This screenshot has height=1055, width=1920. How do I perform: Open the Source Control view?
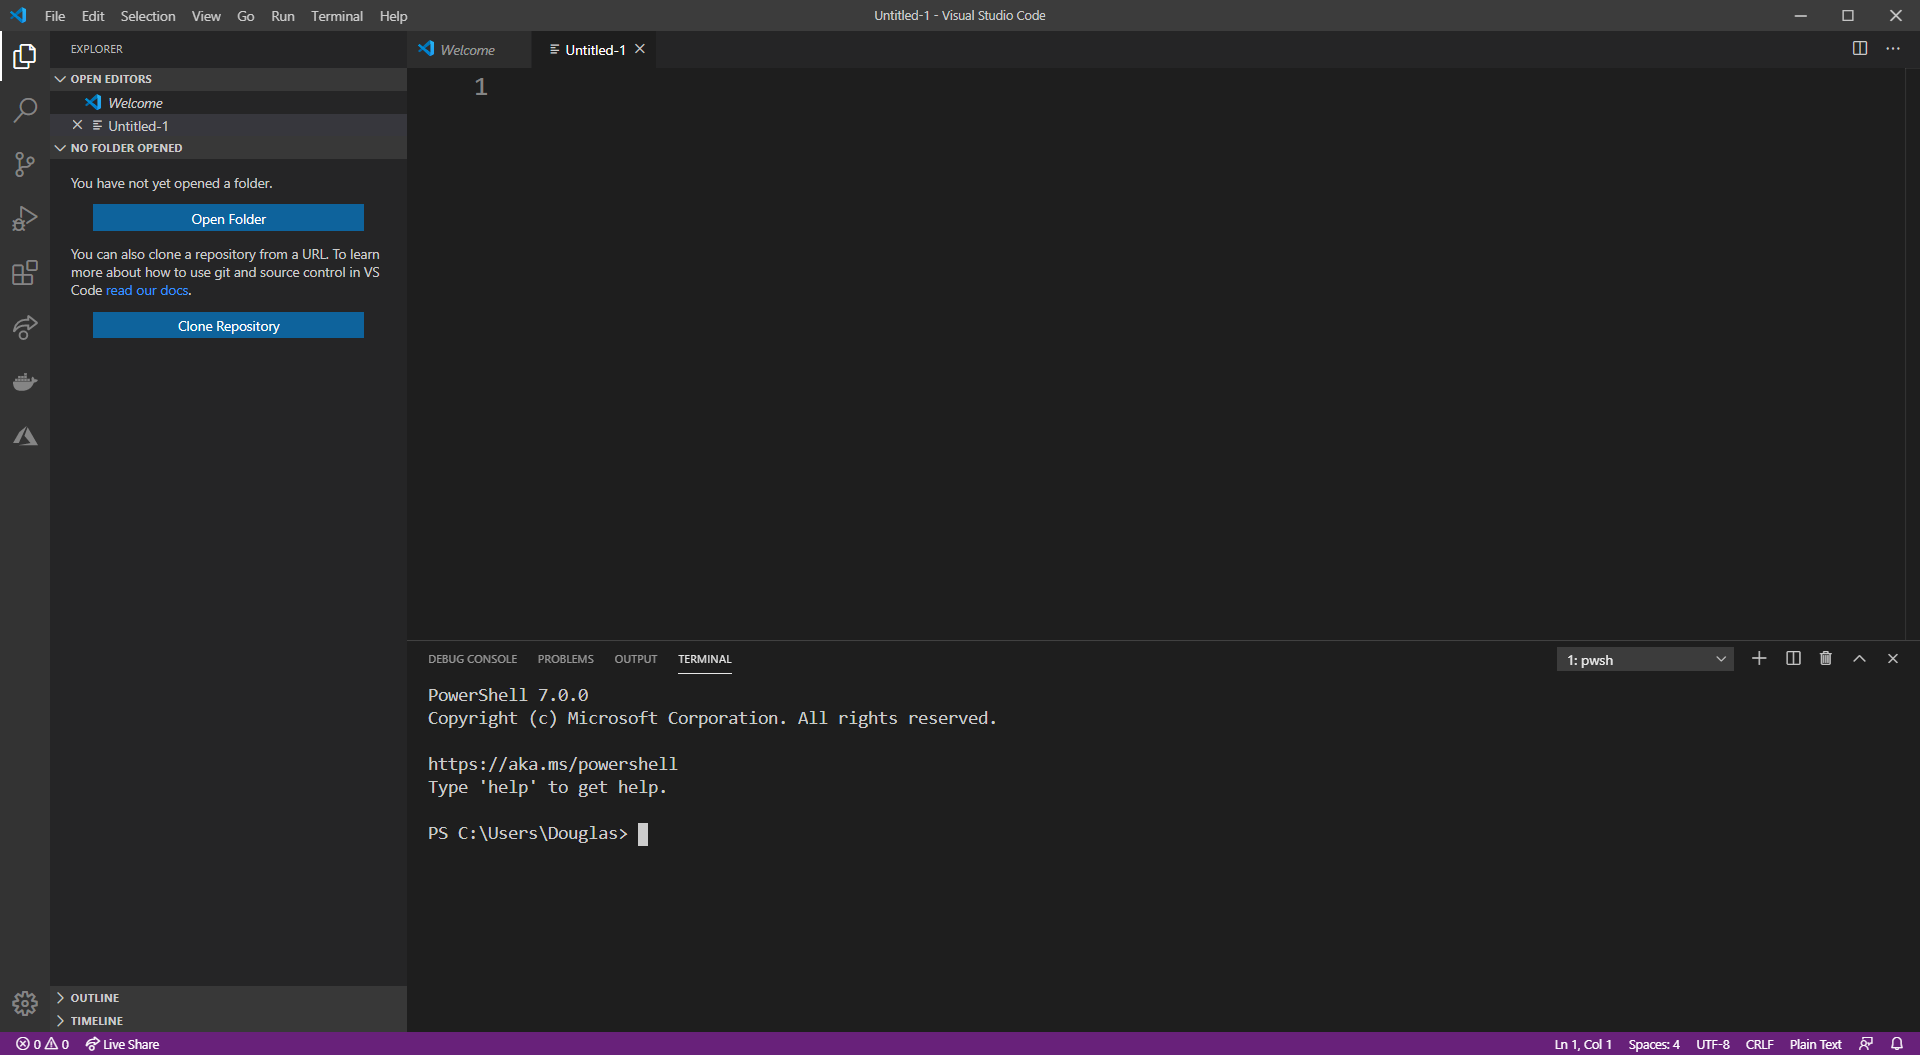24,164
